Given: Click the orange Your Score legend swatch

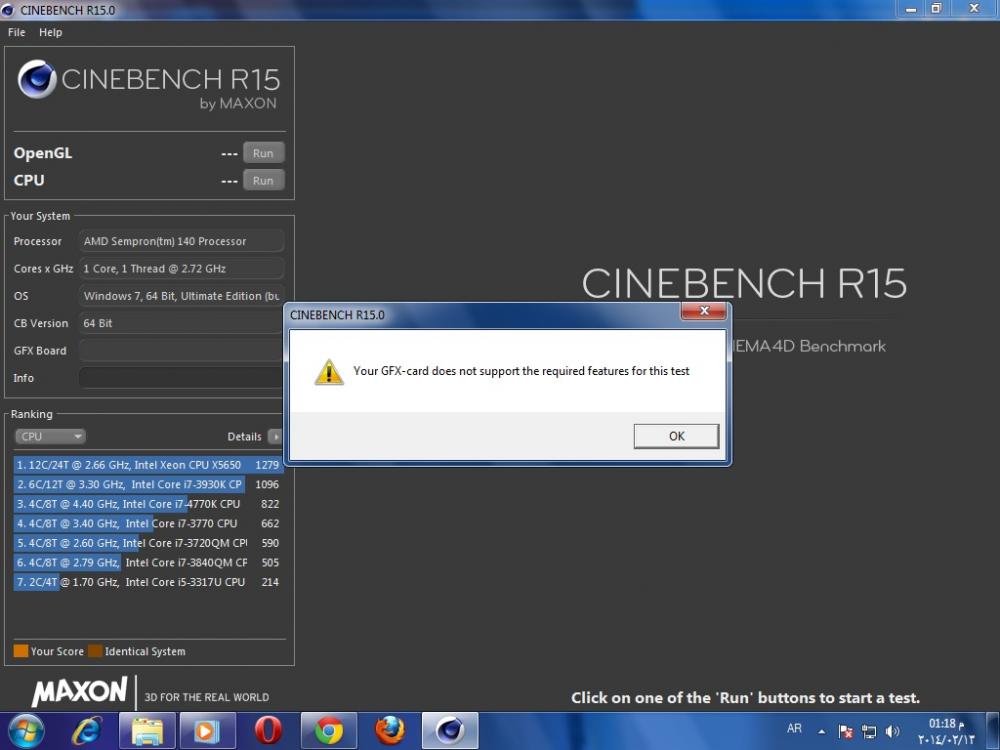Looking at the screenshot, I should pyautogui.click(x=21, y=651).
